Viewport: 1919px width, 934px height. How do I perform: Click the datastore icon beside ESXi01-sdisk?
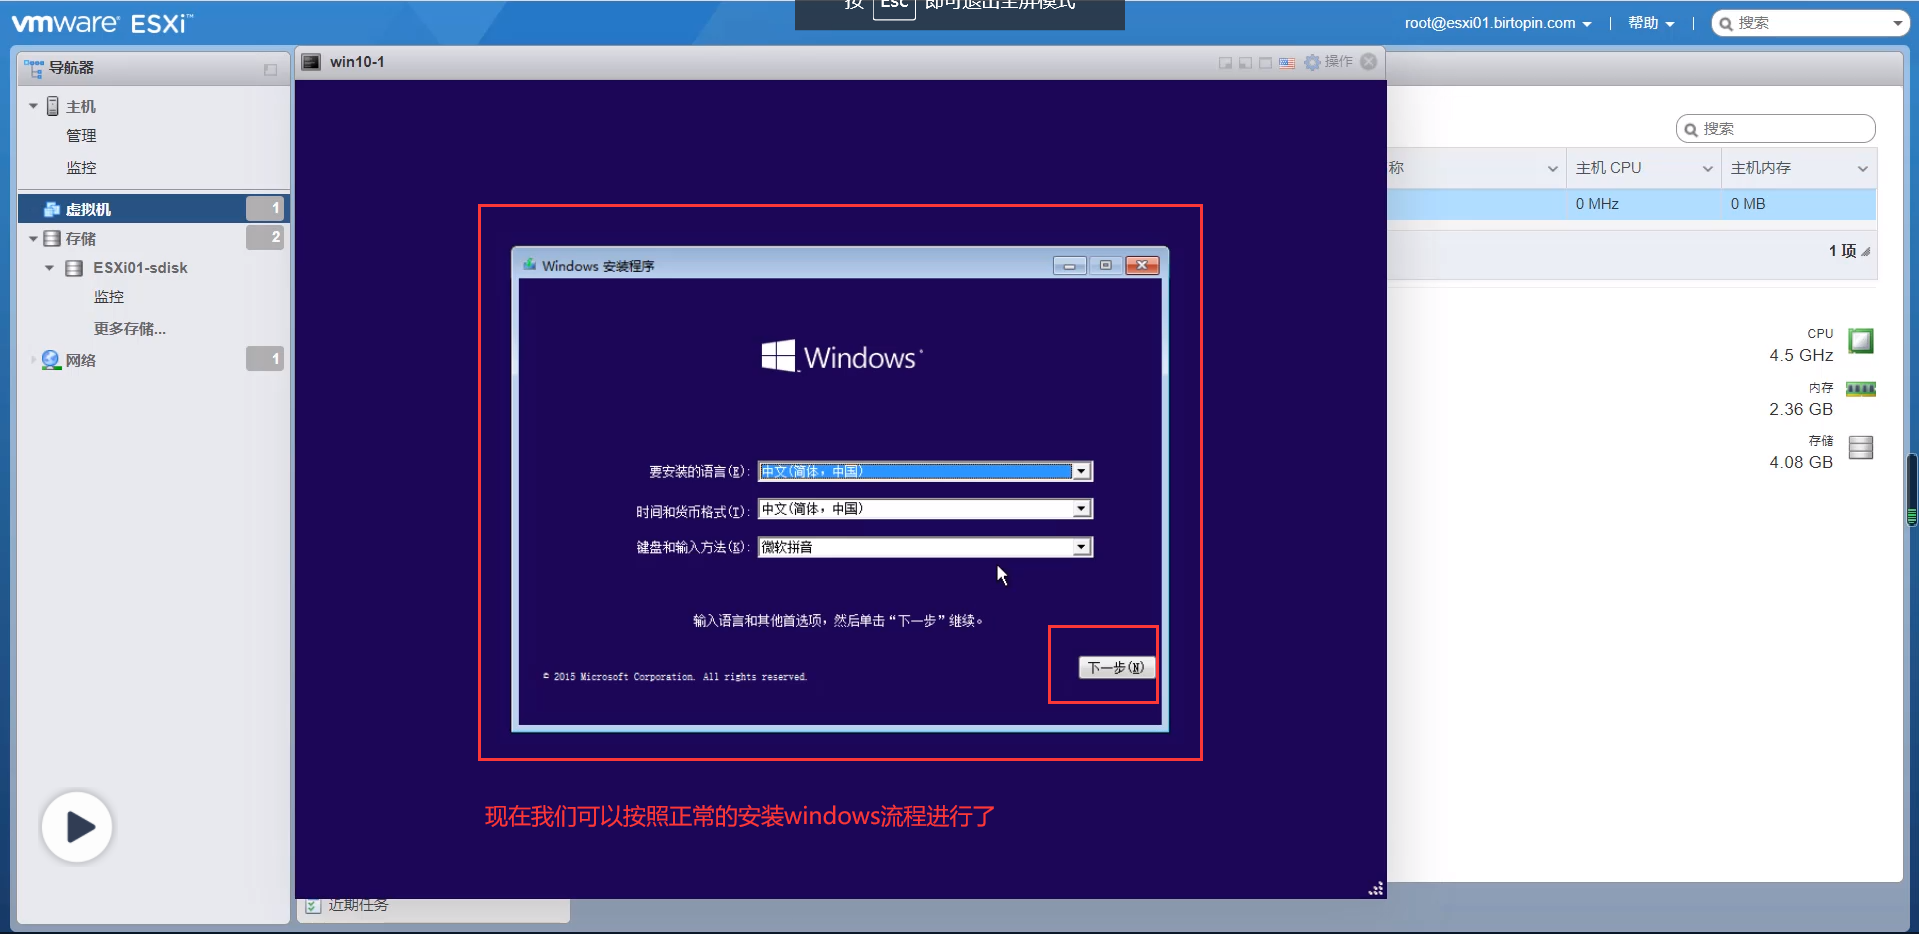pos(74,268)
